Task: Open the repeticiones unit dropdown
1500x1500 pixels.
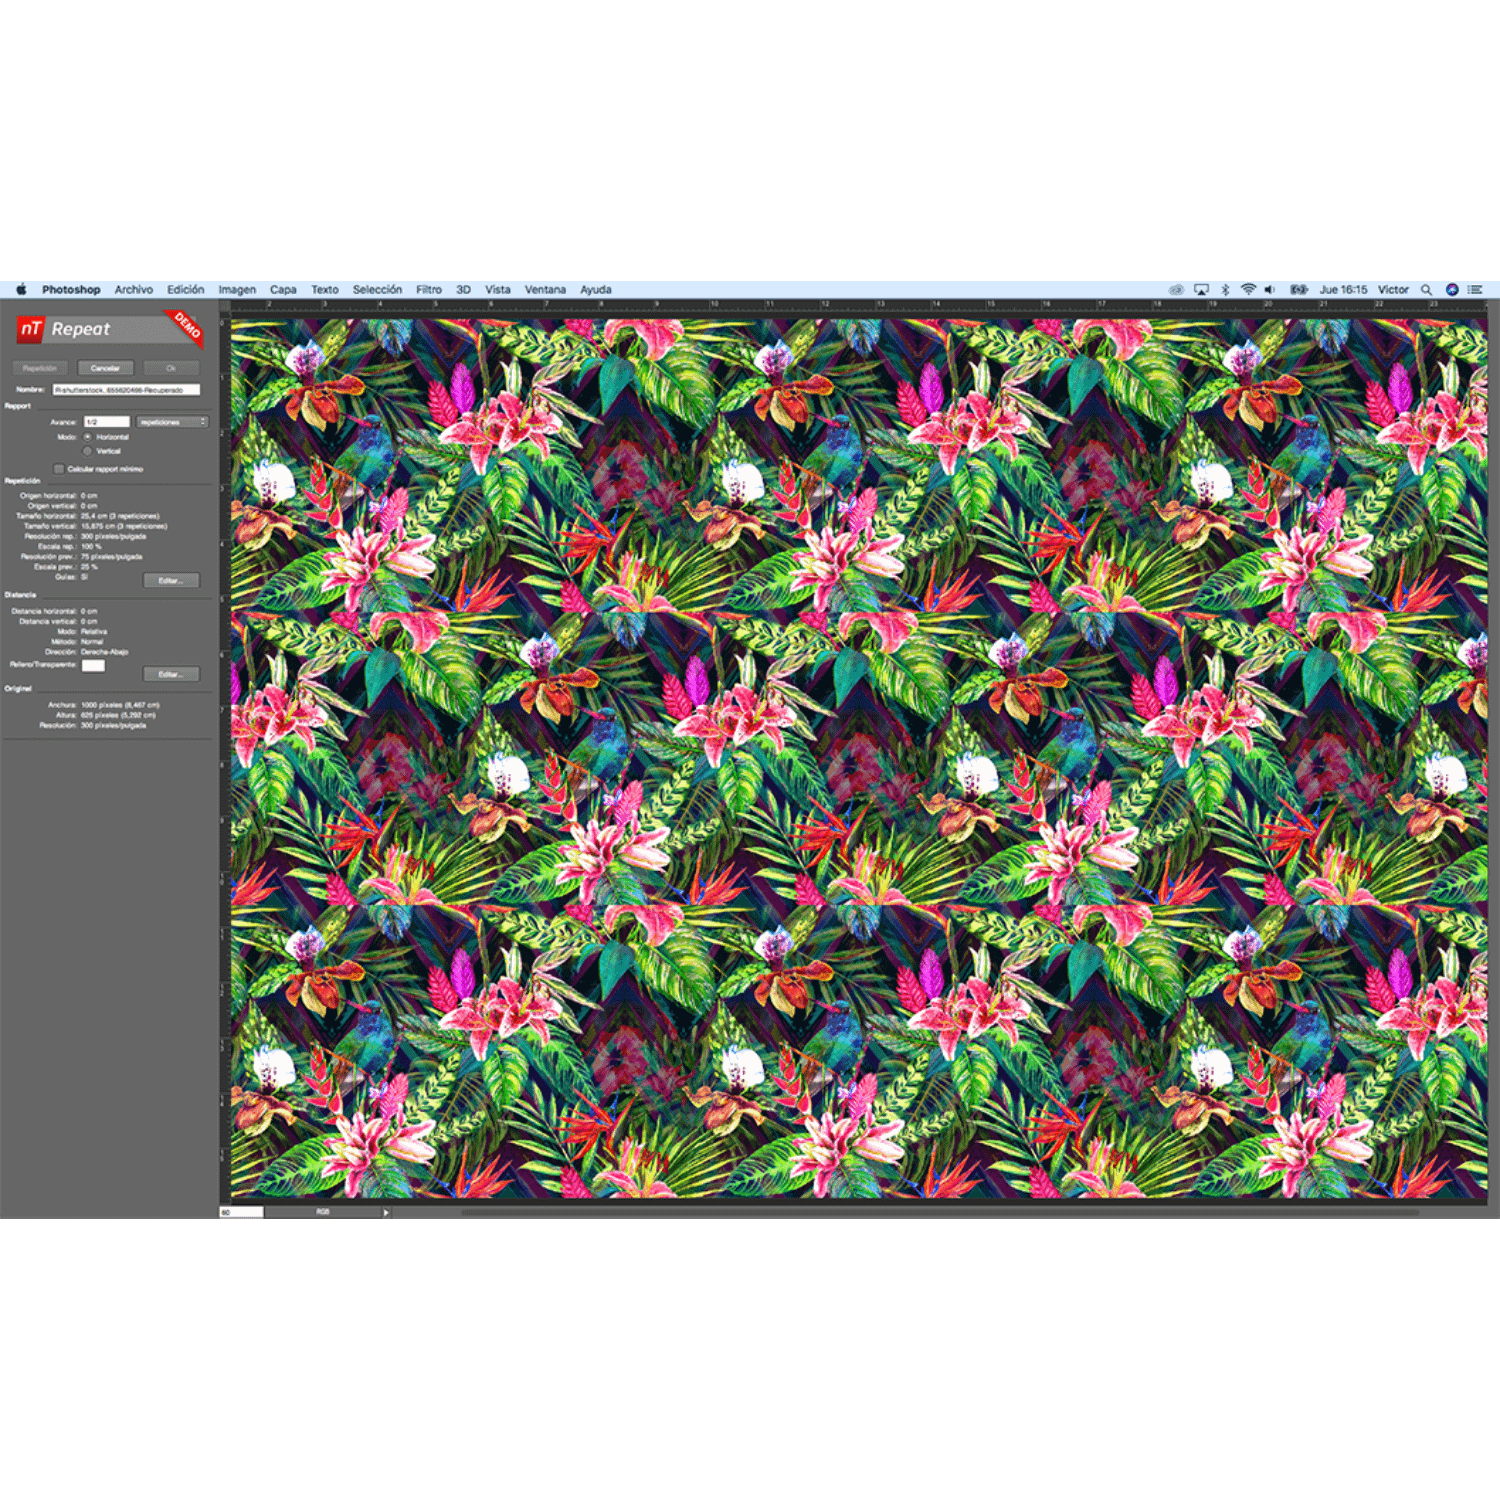Action: [173, 422]
